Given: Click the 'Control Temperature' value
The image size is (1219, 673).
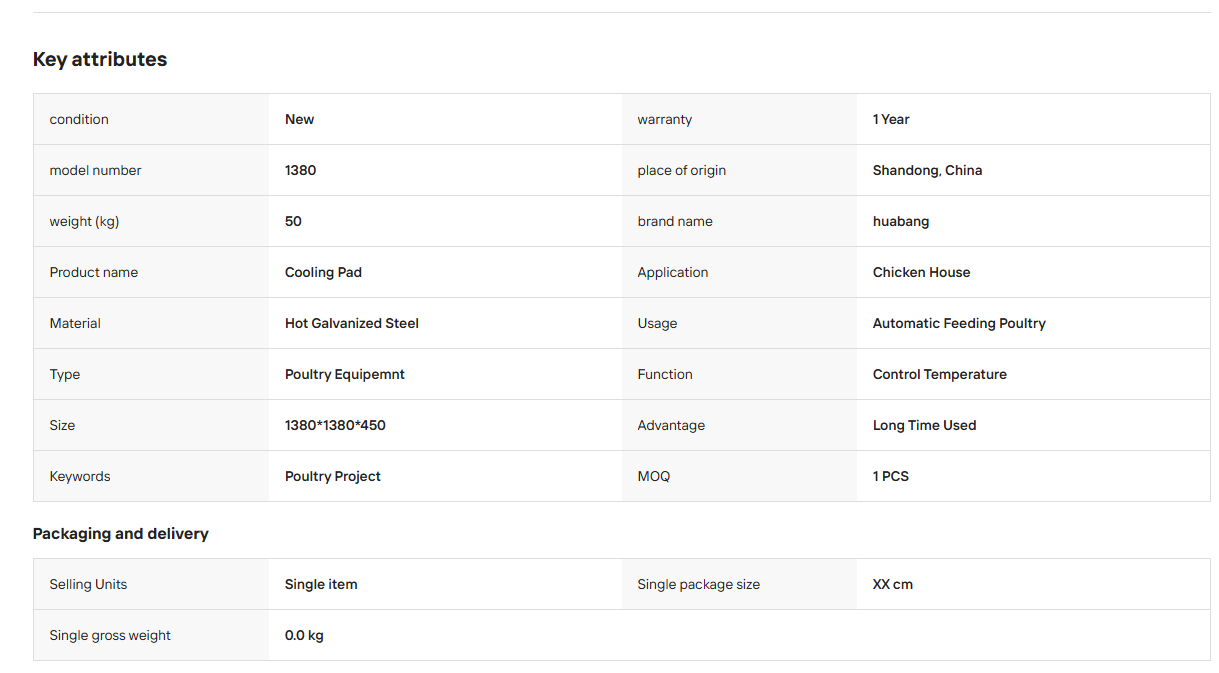Looking at the screenshot, I should pos(940,374).
